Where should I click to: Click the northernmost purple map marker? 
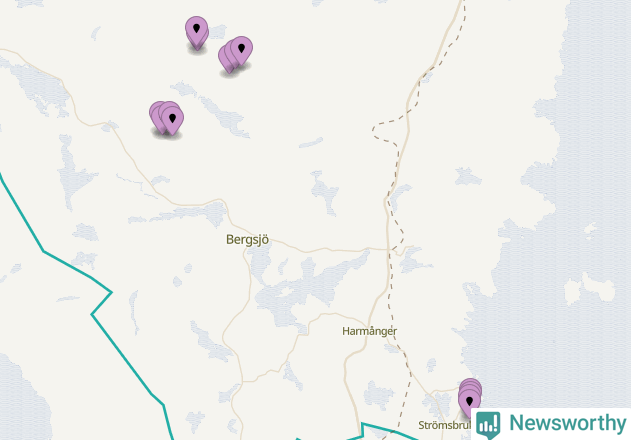[196, 30]
